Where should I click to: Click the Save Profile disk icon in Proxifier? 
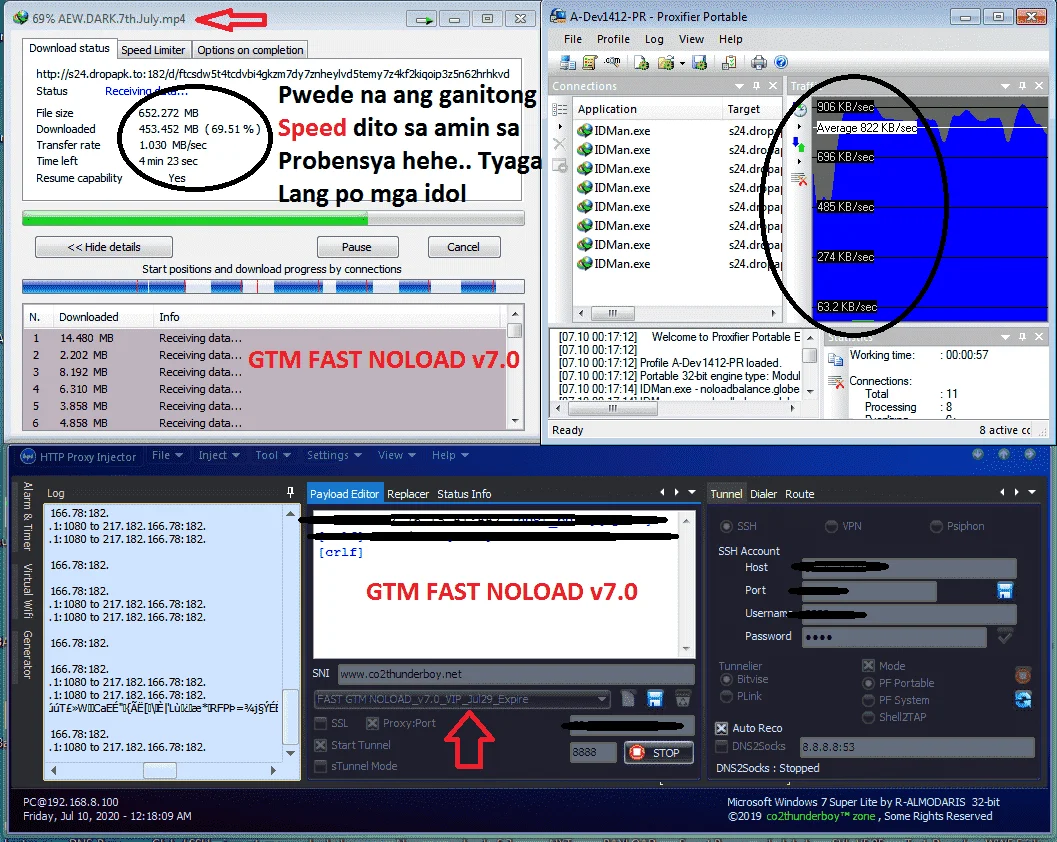coord(700,63)
